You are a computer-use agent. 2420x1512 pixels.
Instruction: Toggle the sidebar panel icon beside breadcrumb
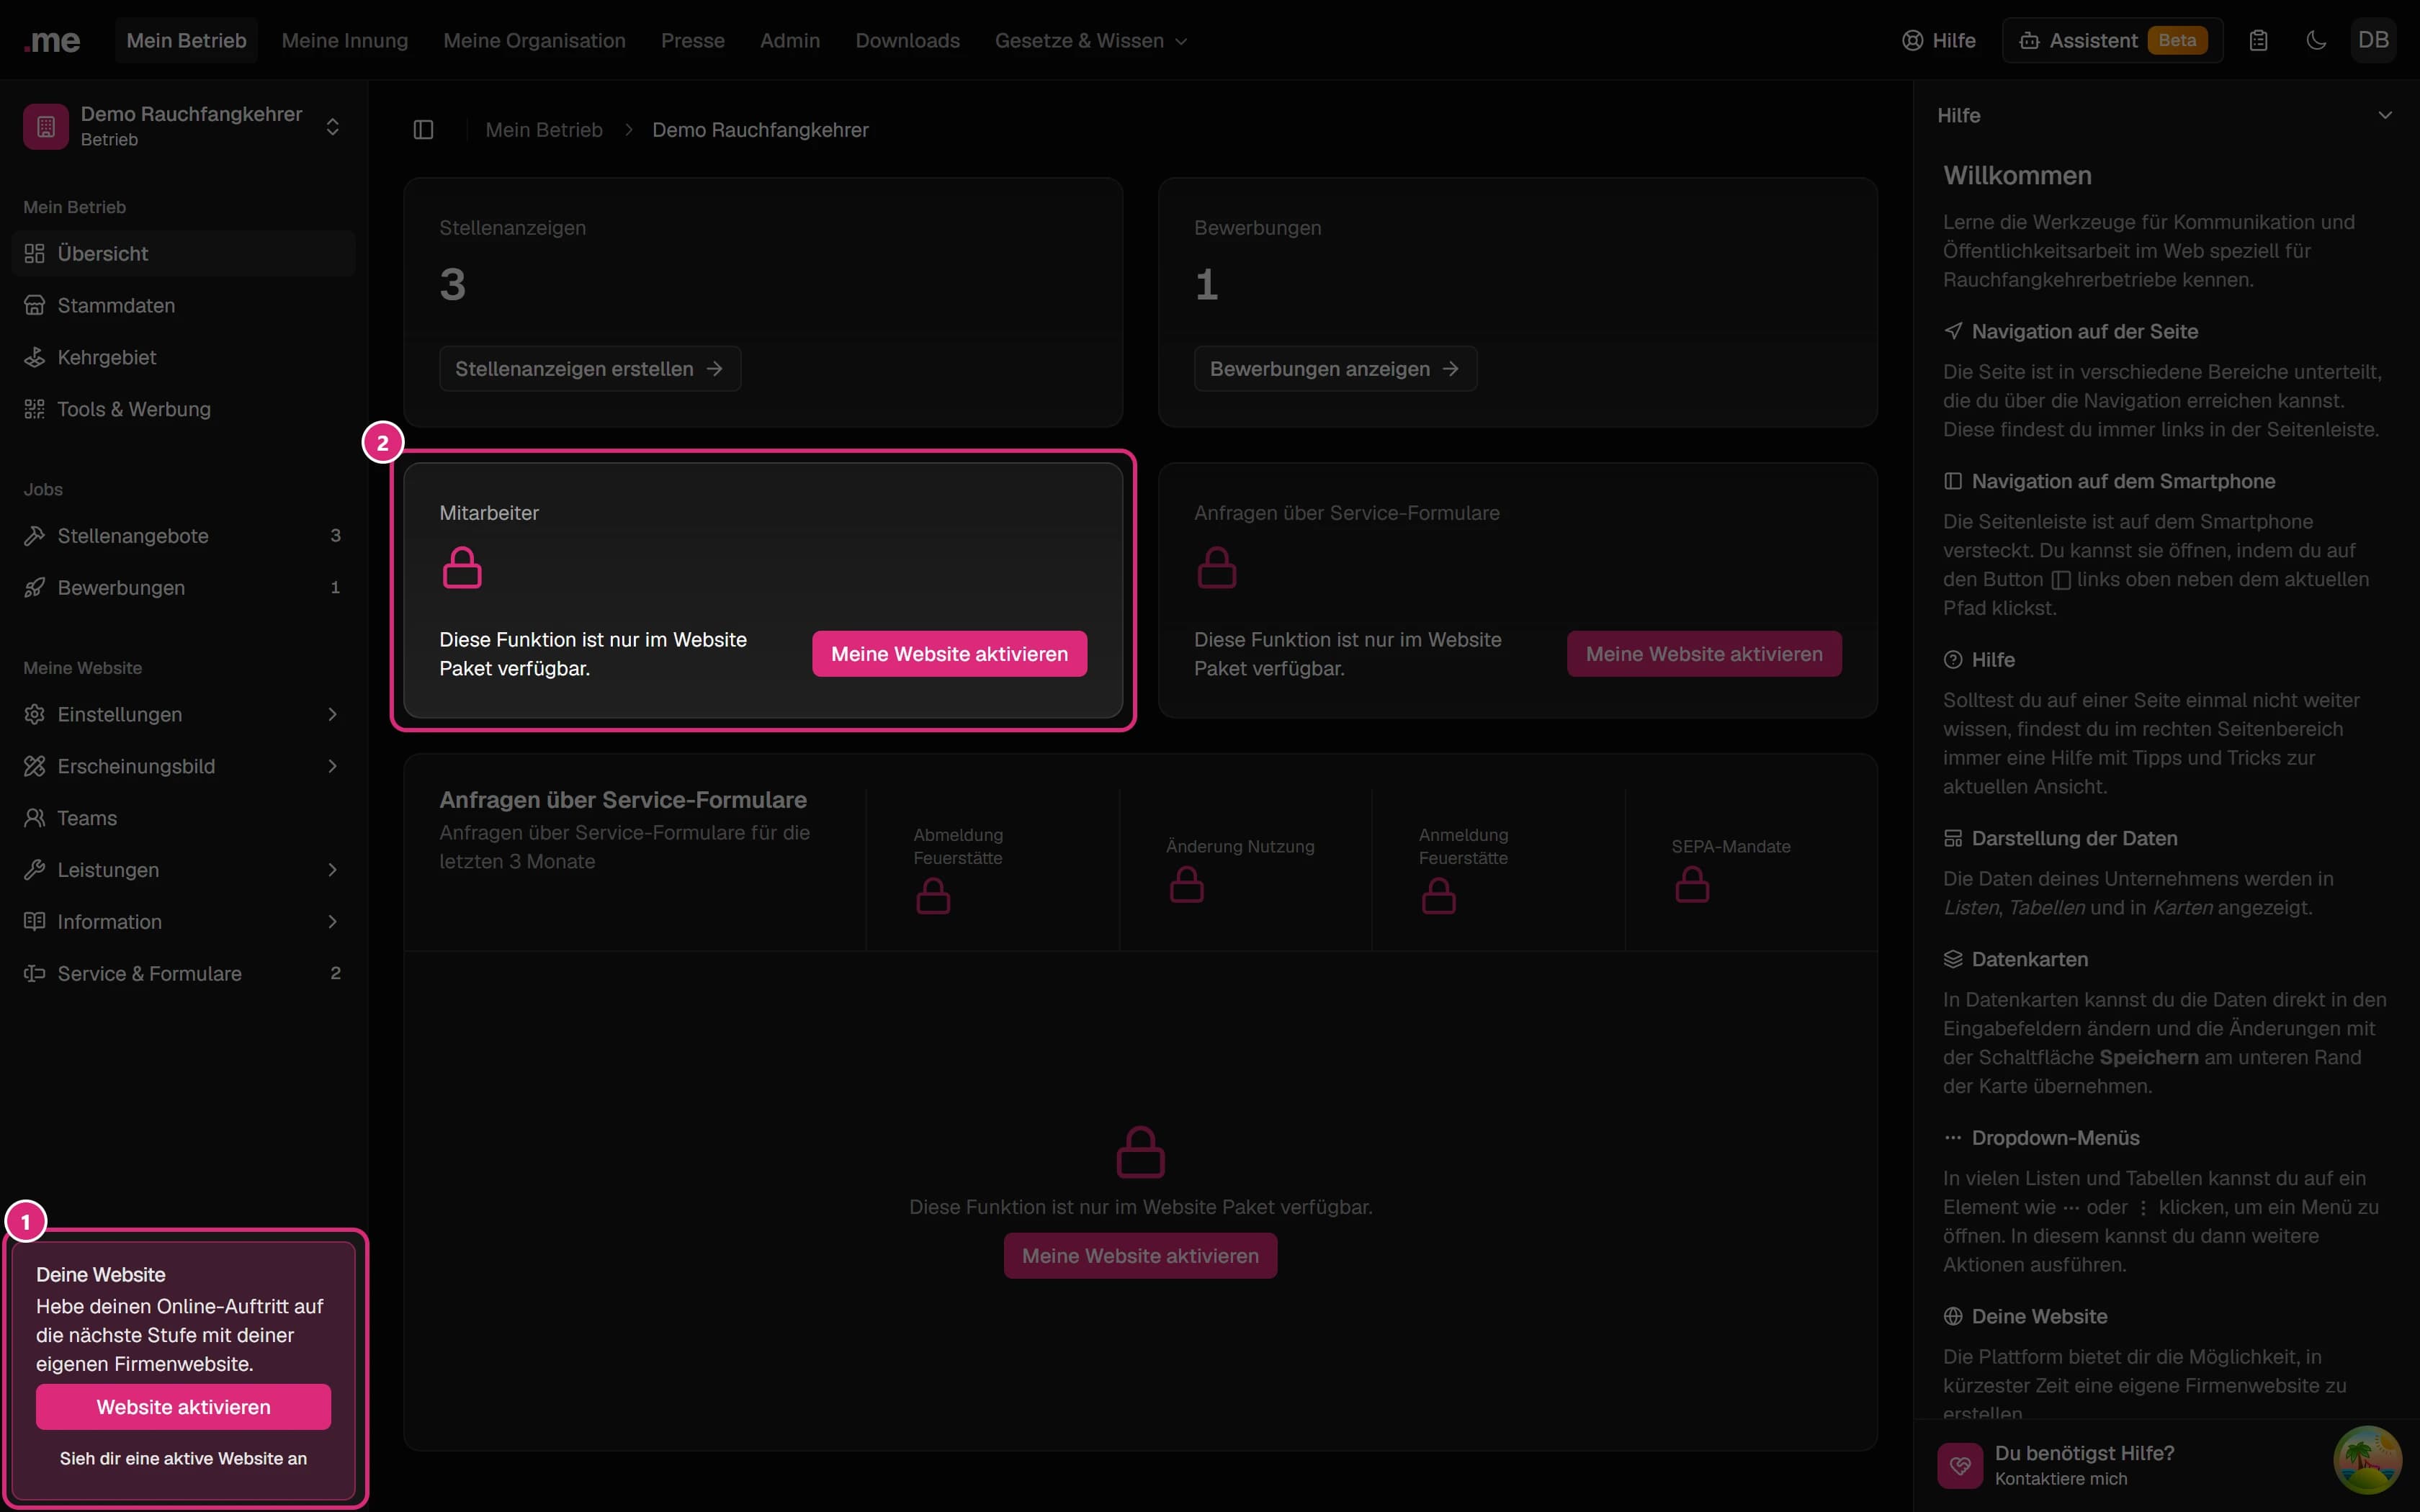[423, 130]
